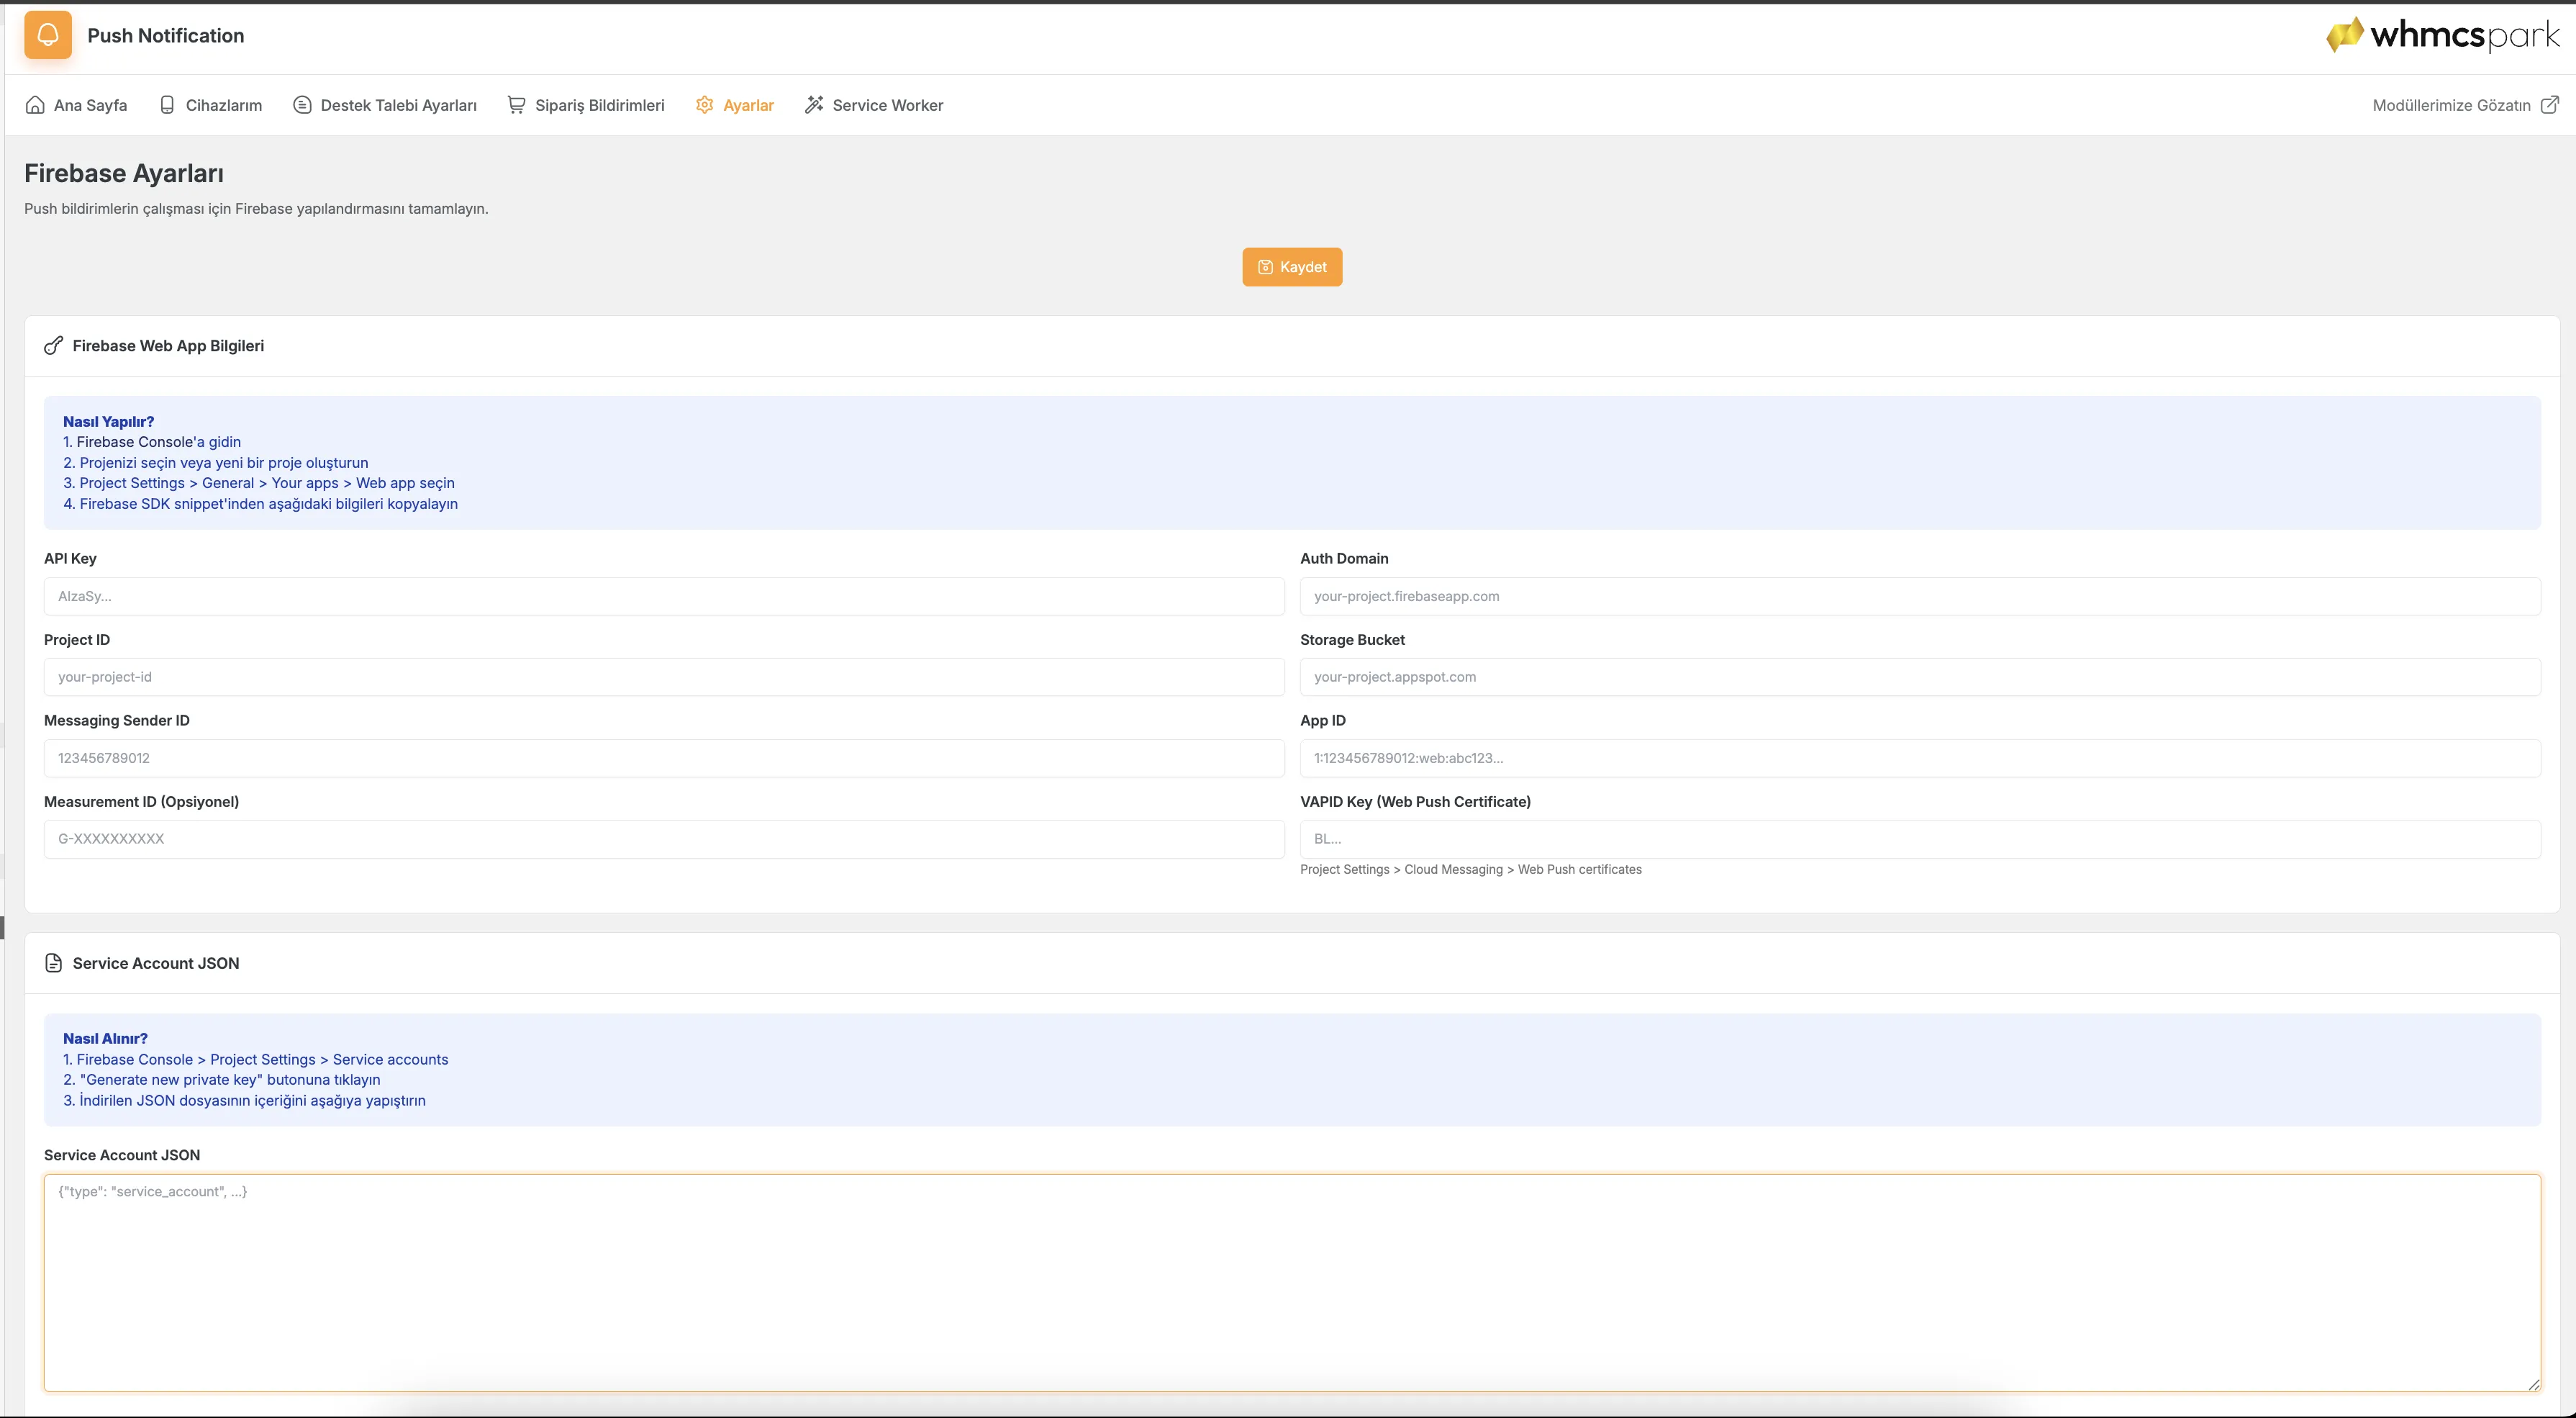This screenshot has width=2576, height=1418.
Task: Switch to the Cihazlarım tab
Action: pyautogui.click(x=210, y=105)
